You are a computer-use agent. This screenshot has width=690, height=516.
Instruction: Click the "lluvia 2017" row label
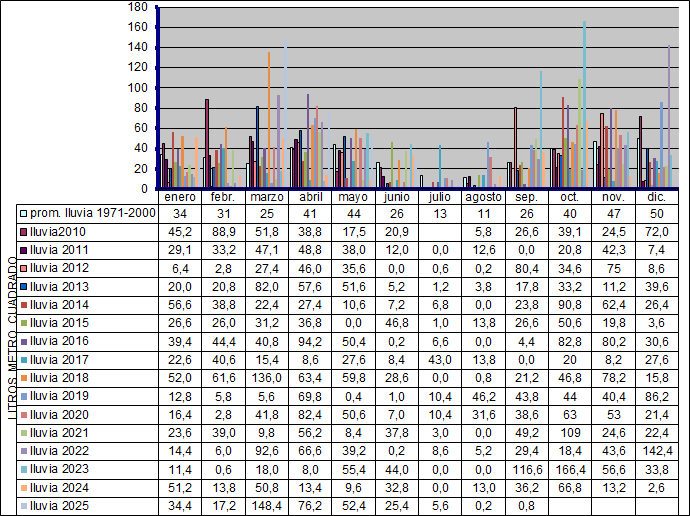pos(63,359)
